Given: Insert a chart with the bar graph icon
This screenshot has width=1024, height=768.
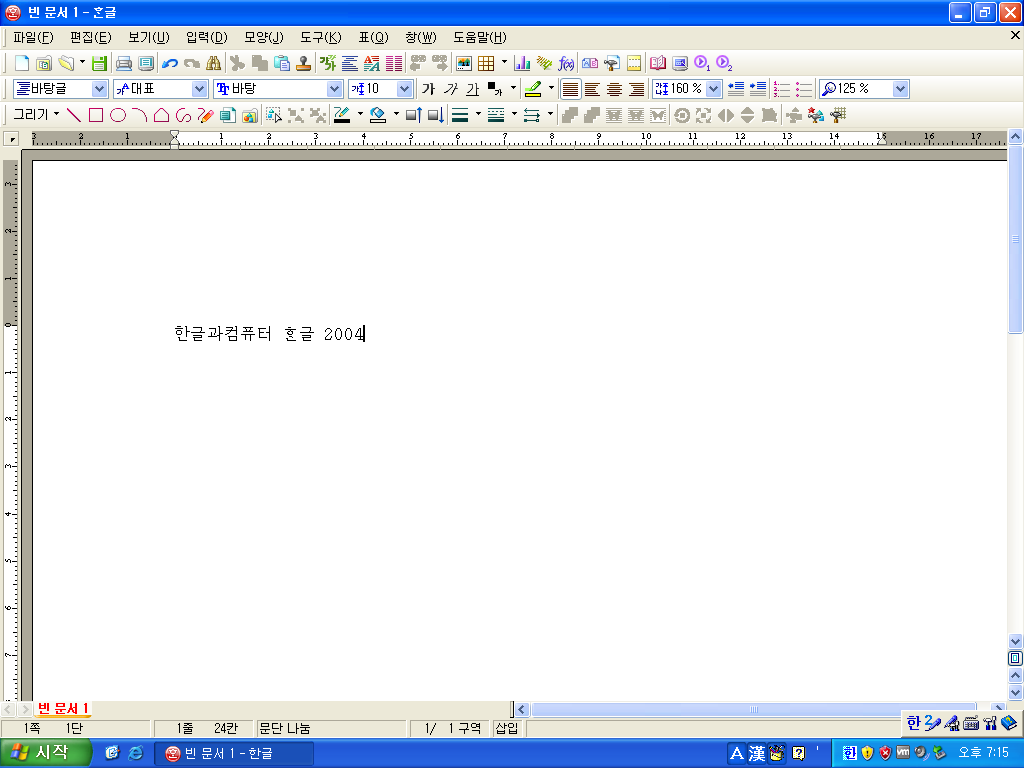Looking at the screenshot, I should click(x=522, y=63).
